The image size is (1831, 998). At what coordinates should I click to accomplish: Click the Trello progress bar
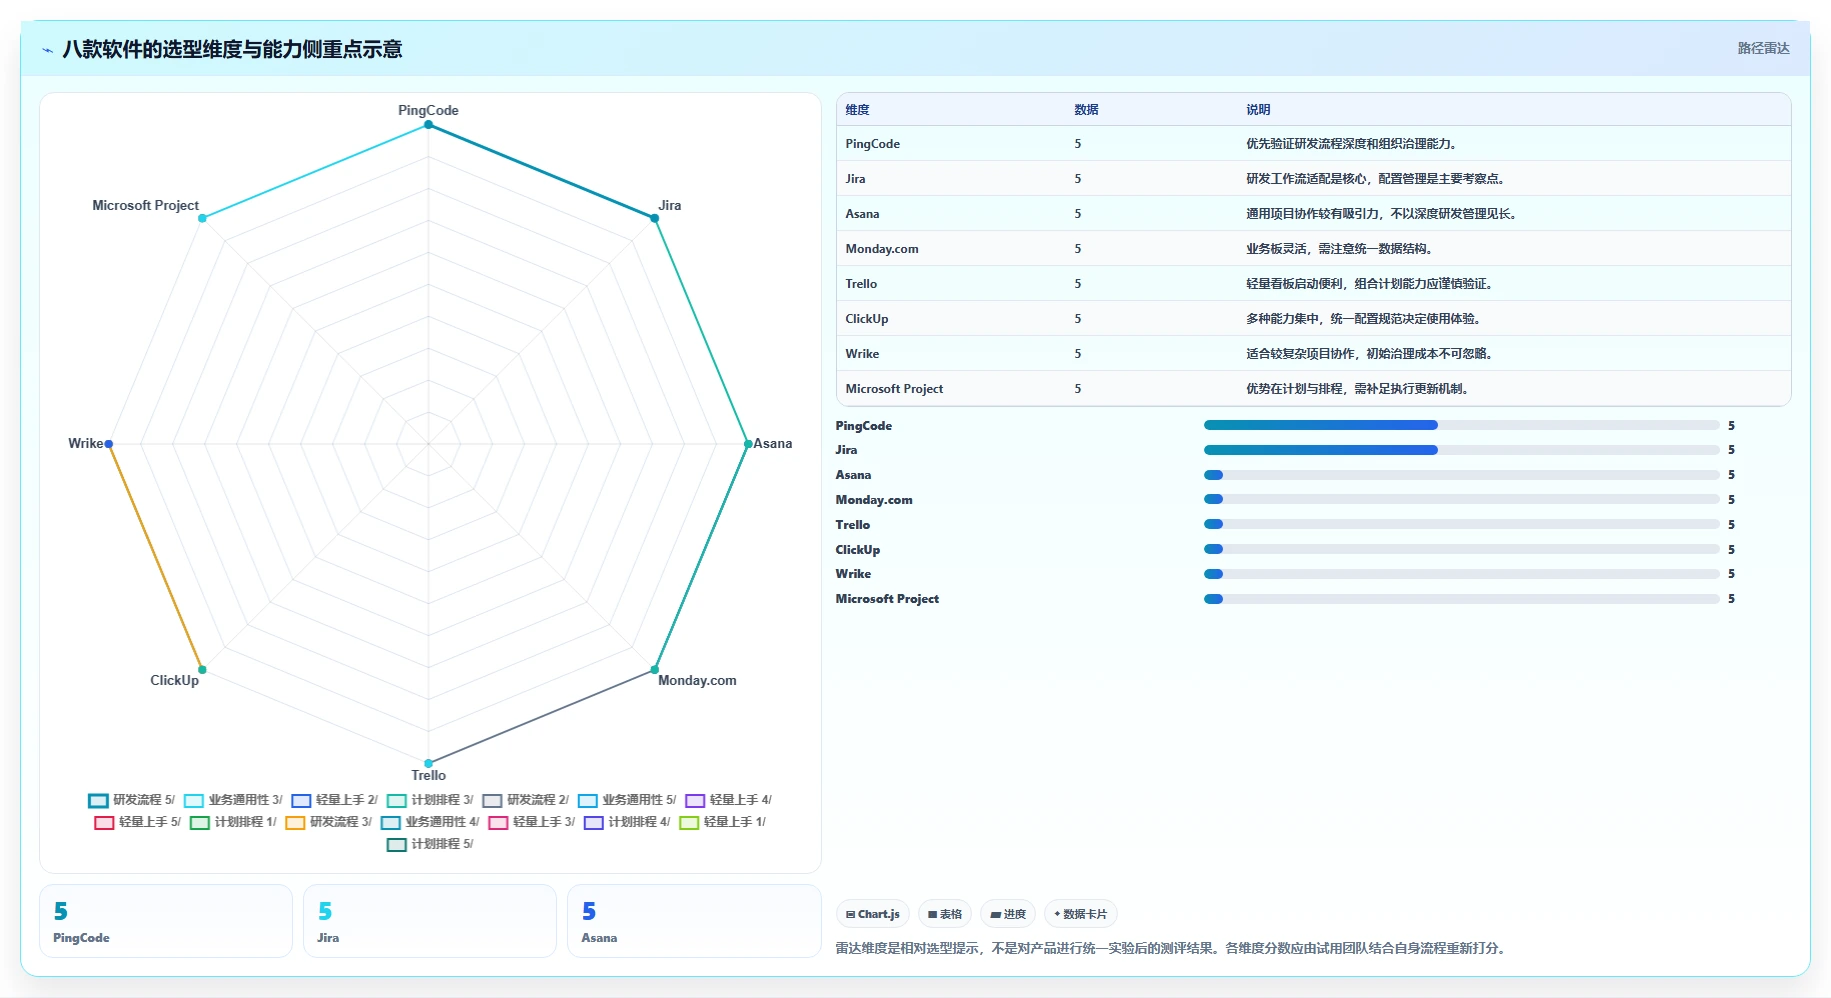1461,524
